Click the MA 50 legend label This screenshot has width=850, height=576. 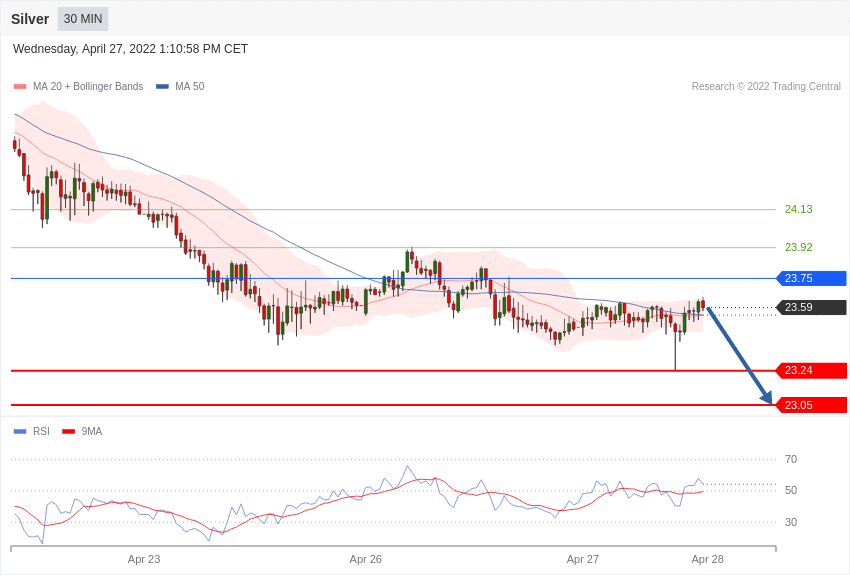click(190, 86)
